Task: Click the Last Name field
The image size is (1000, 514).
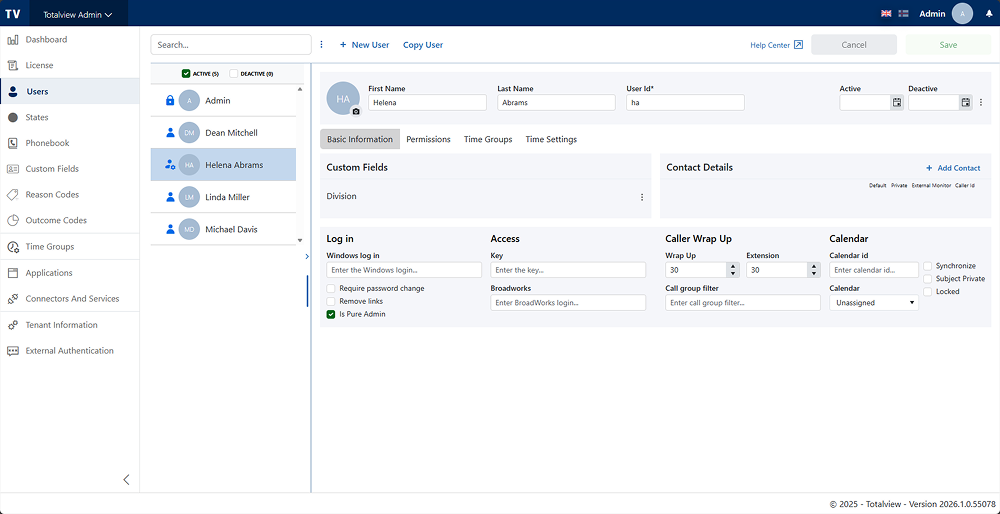Action: click(x=556, y=103)
